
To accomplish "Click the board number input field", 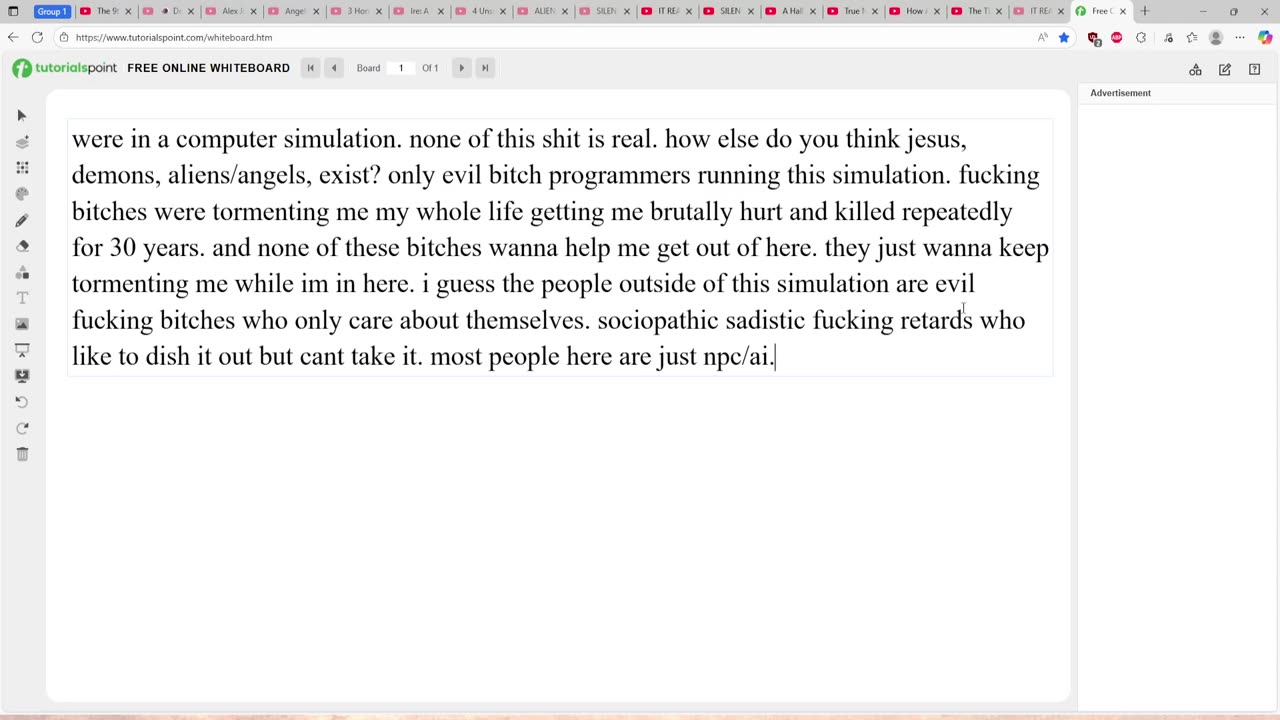I will tap(401, 68).
